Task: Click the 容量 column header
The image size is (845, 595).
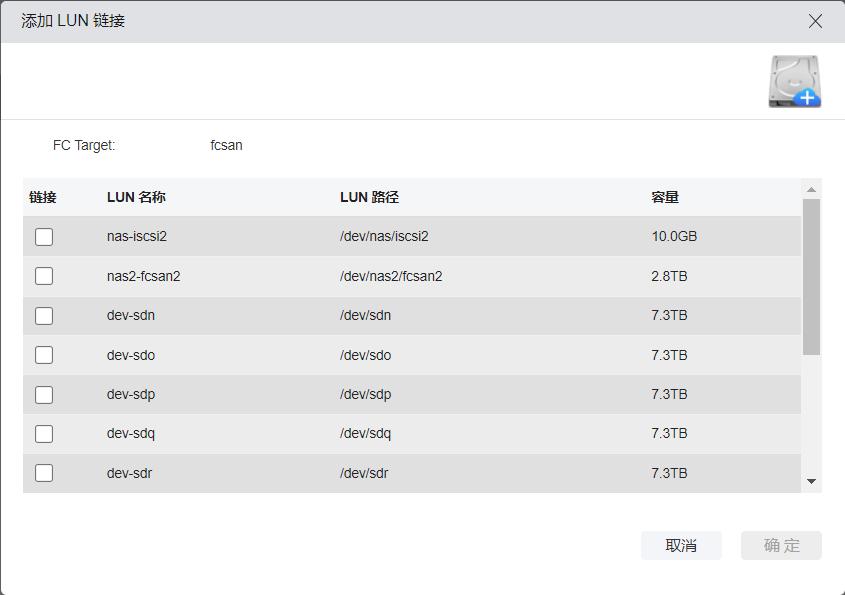Action: click(x=665, y=197)
